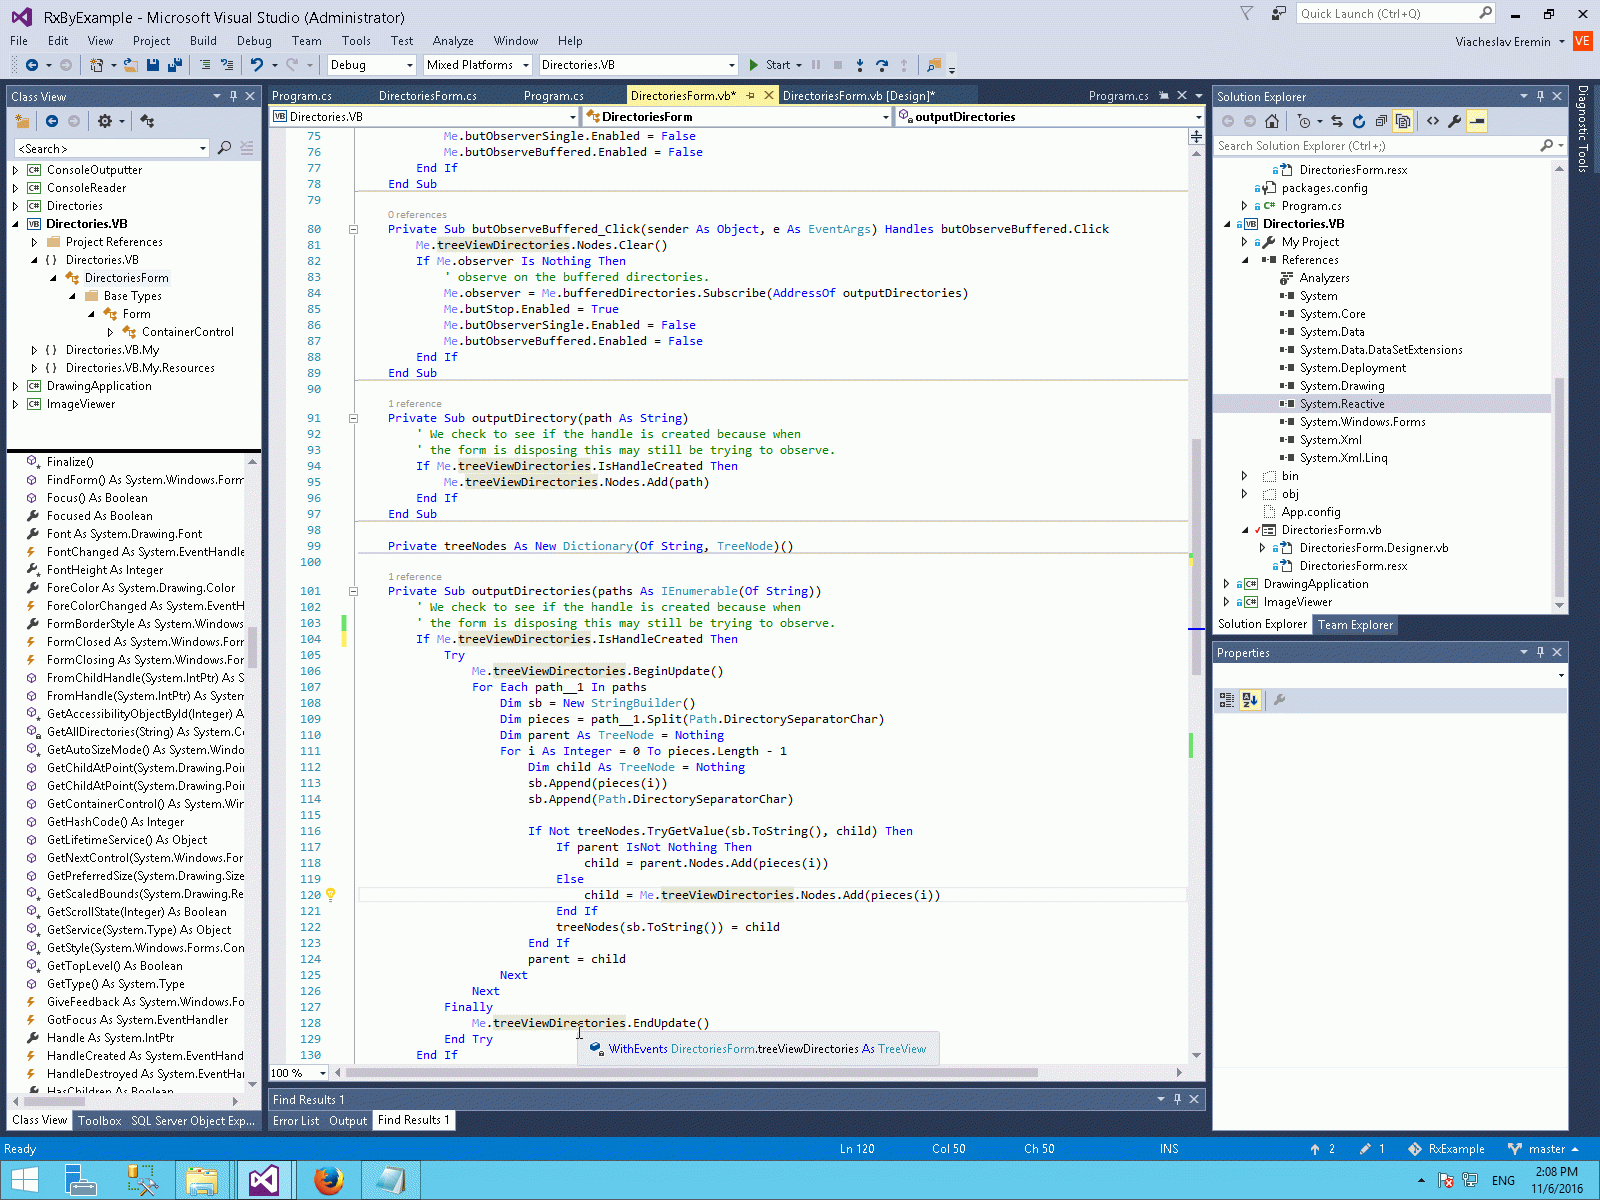The height and width of the screenshot is (1200, 1600).
Task: Toggle Show All Files in Solution Explorer
Action: 1403,121
